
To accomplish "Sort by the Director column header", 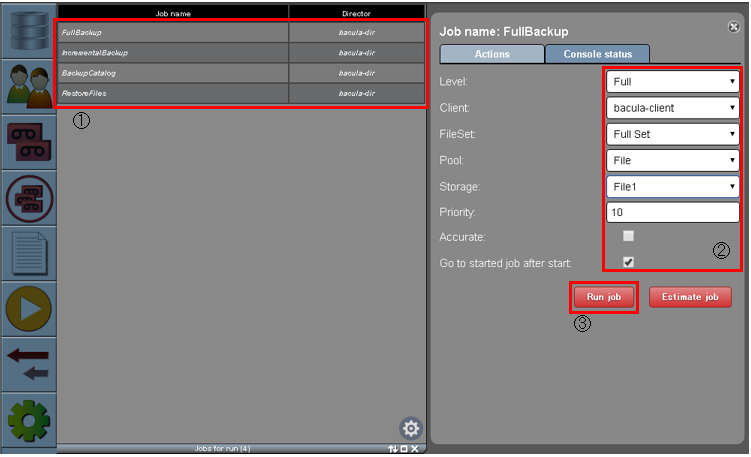I will (356, 13).
